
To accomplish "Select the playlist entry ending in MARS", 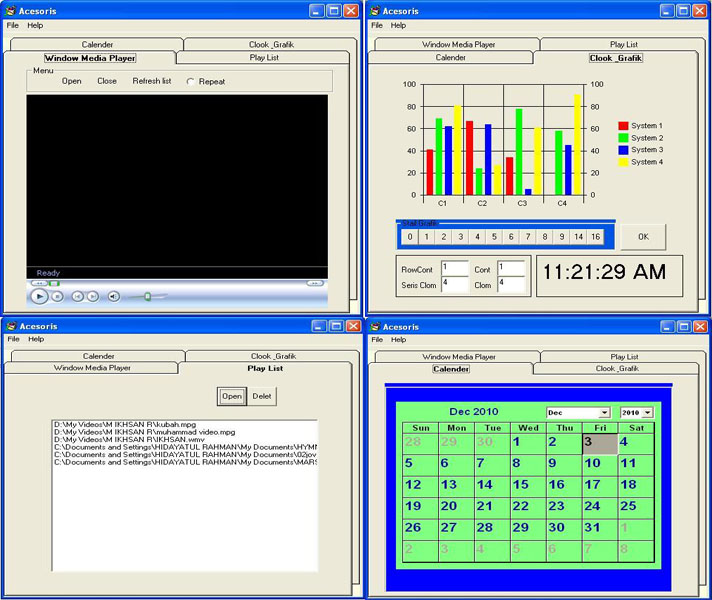I will 185,462.
